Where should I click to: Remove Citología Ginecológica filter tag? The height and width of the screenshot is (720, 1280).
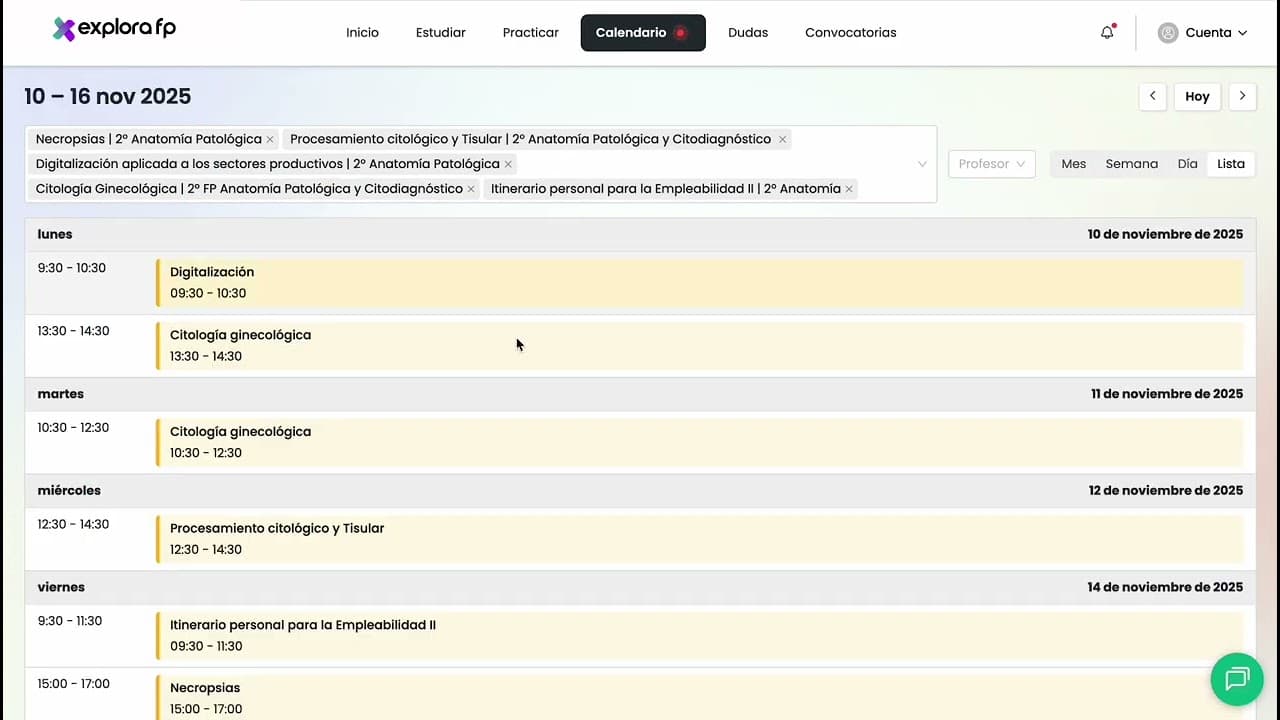[471, 190]
